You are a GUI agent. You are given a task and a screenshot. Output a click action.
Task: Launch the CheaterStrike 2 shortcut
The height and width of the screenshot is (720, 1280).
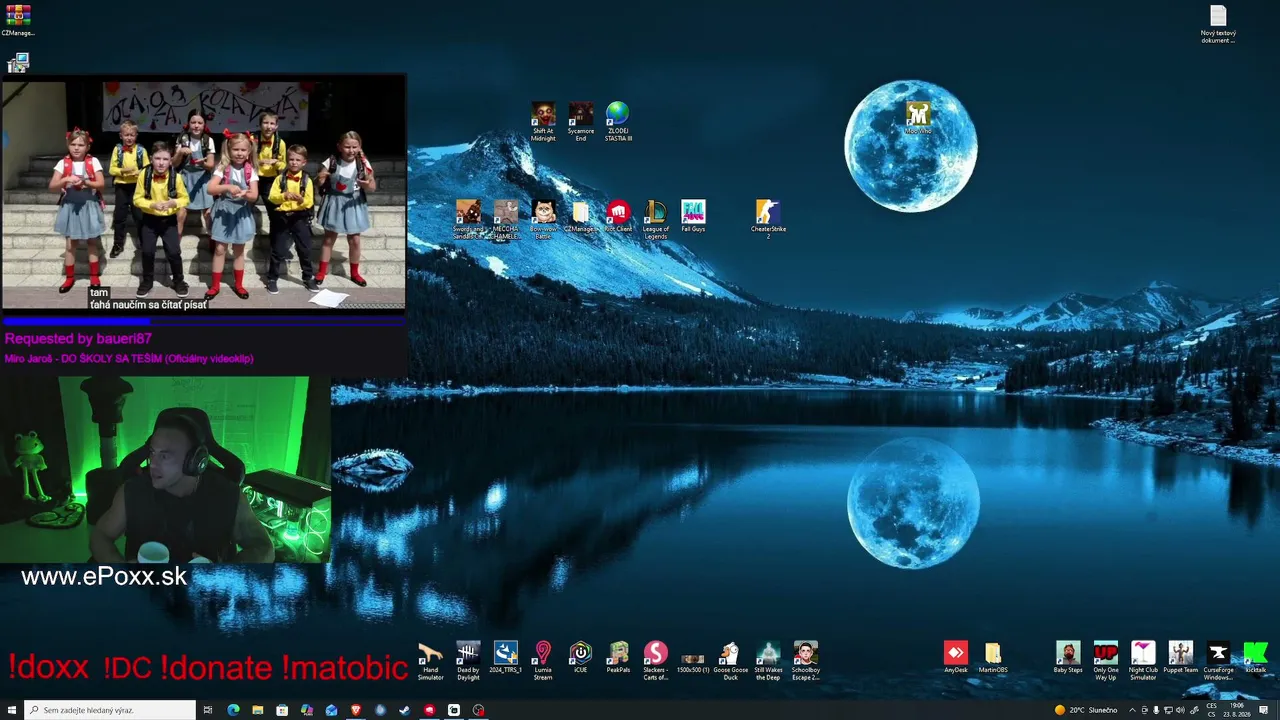click(768, 220)
